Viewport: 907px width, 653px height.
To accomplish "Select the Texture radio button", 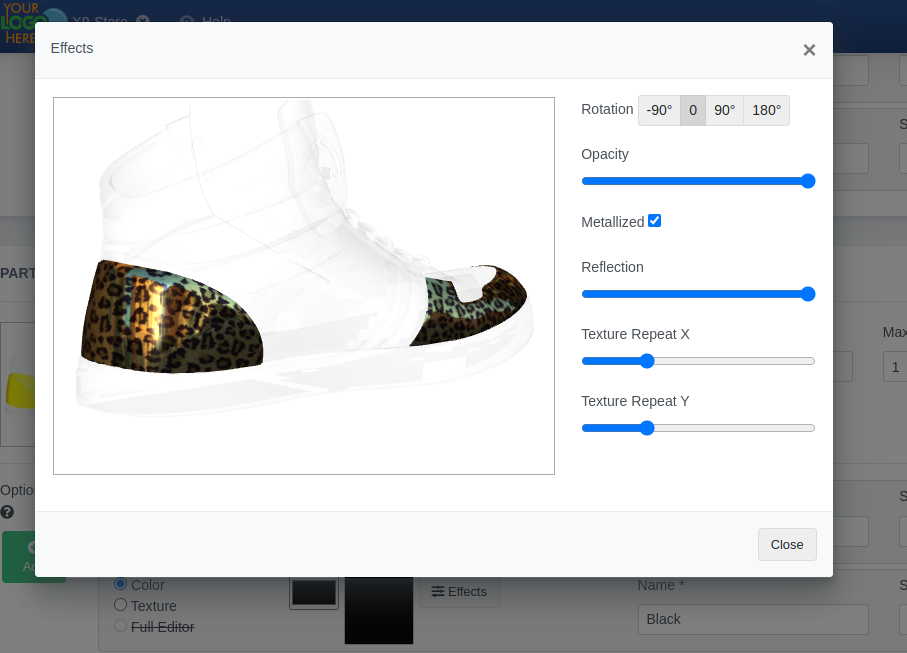I will click(x=121, y=605).
